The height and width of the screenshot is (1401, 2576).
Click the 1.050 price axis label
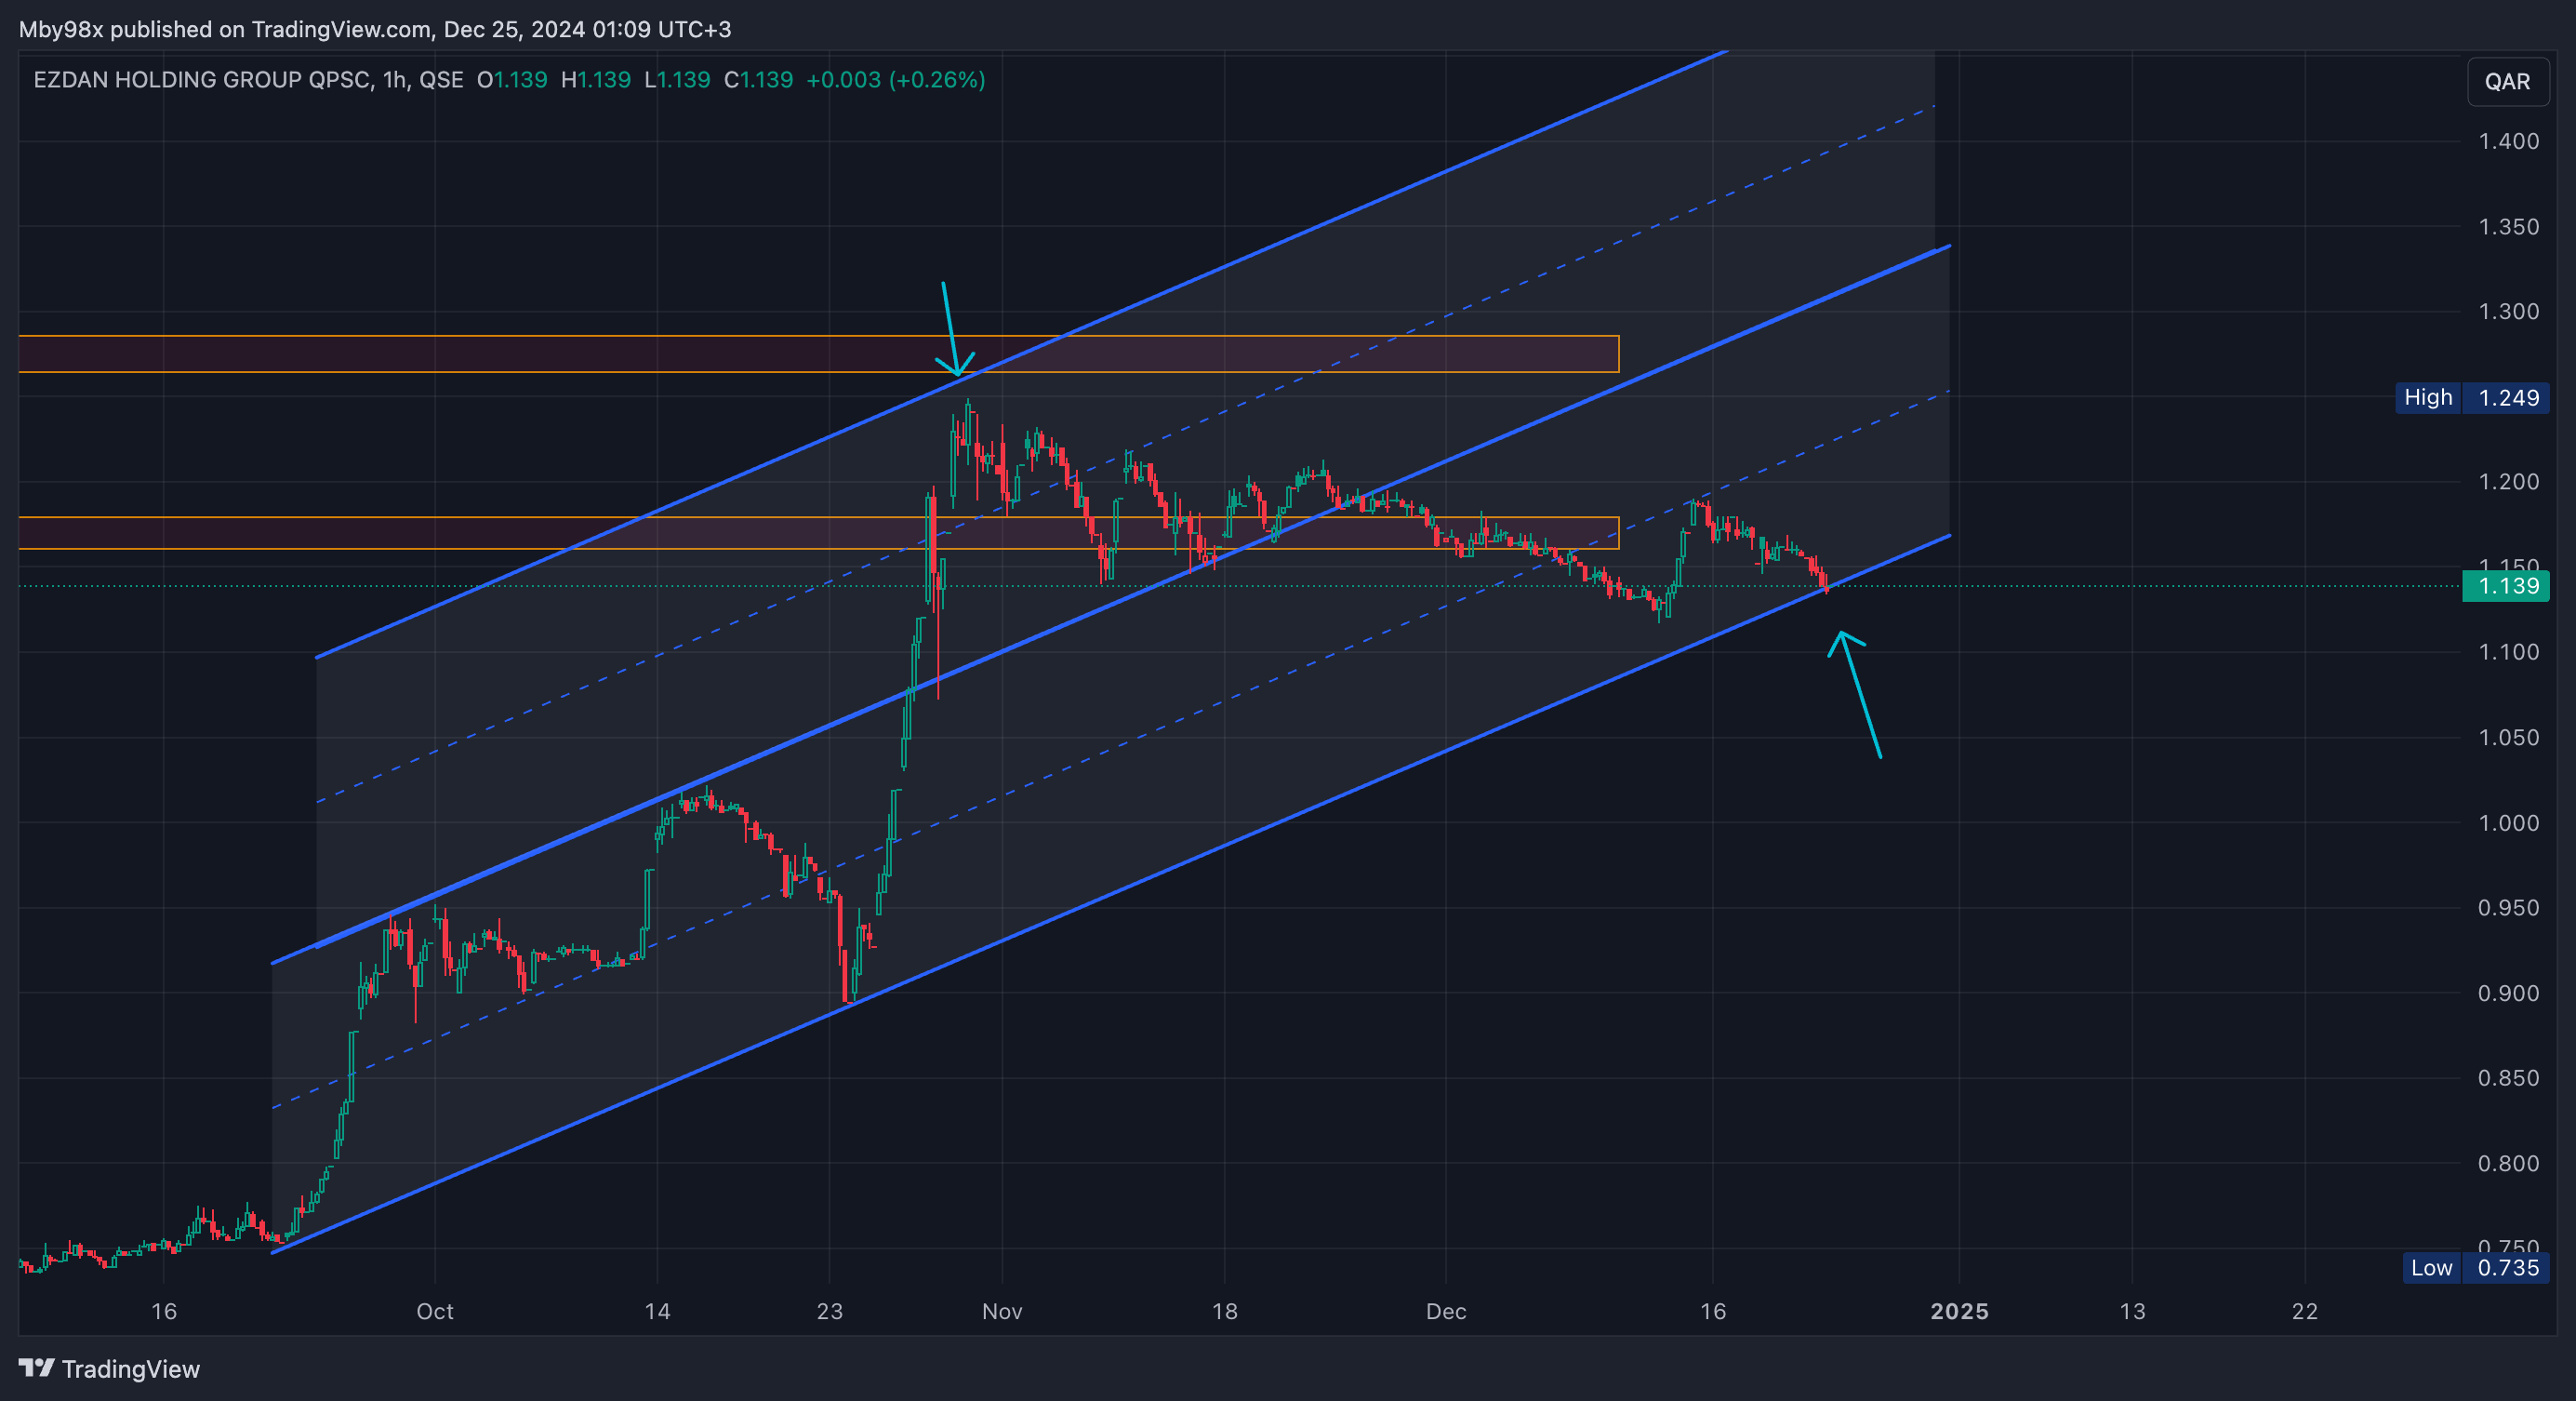point(2508,738)
